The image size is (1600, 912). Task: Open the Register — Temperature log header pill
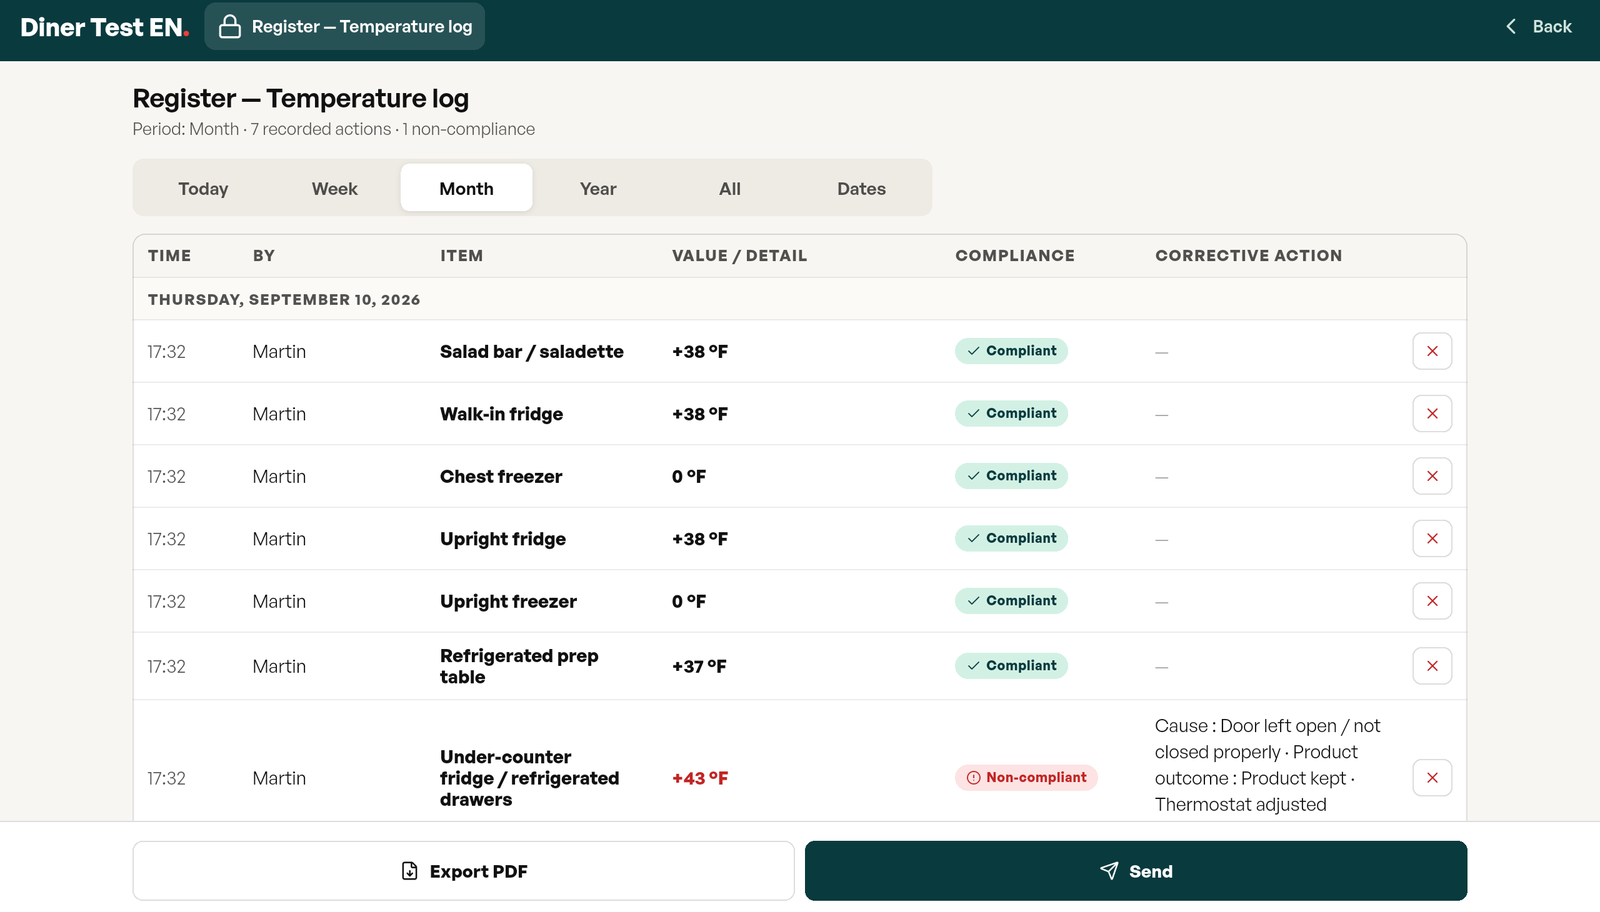click(x=345, y=27)
